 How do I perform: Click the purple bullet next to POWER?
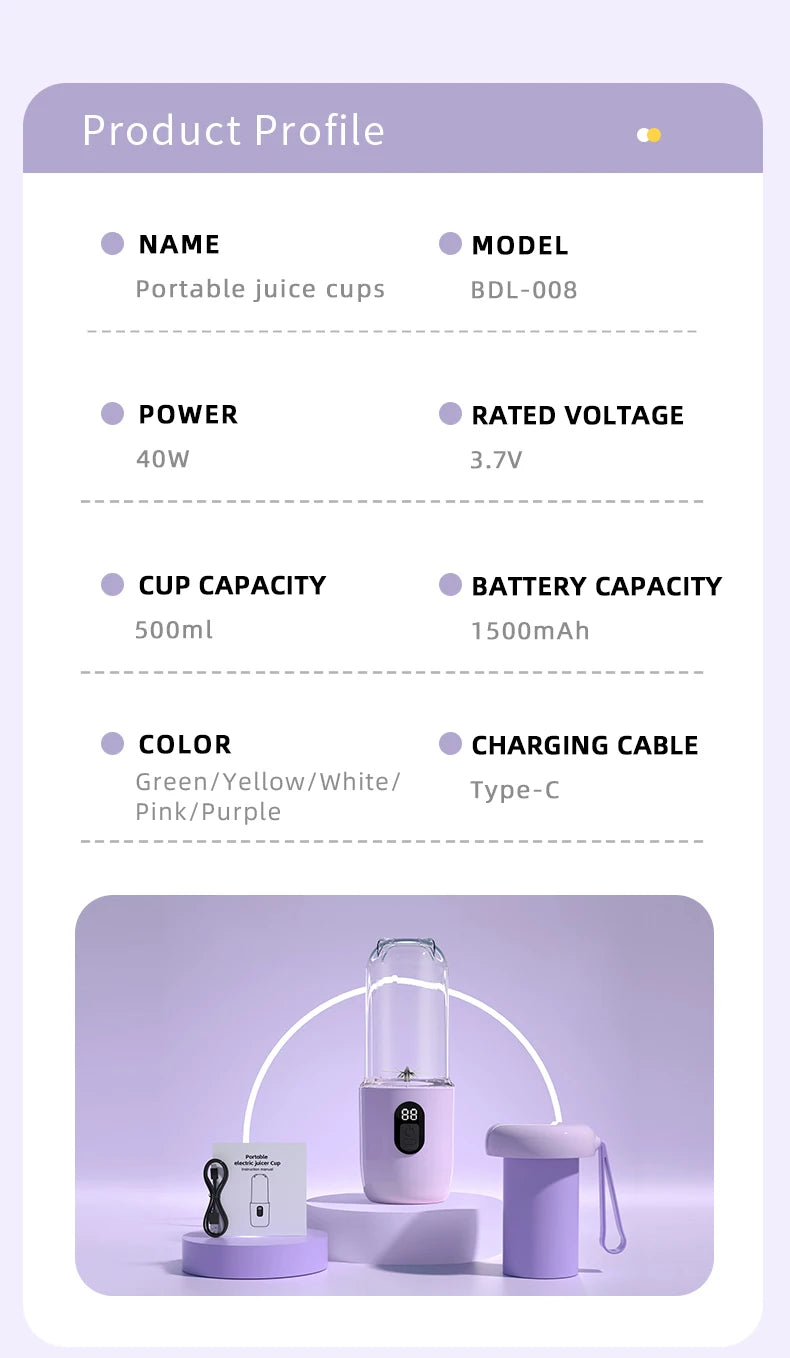coord(113,414)
